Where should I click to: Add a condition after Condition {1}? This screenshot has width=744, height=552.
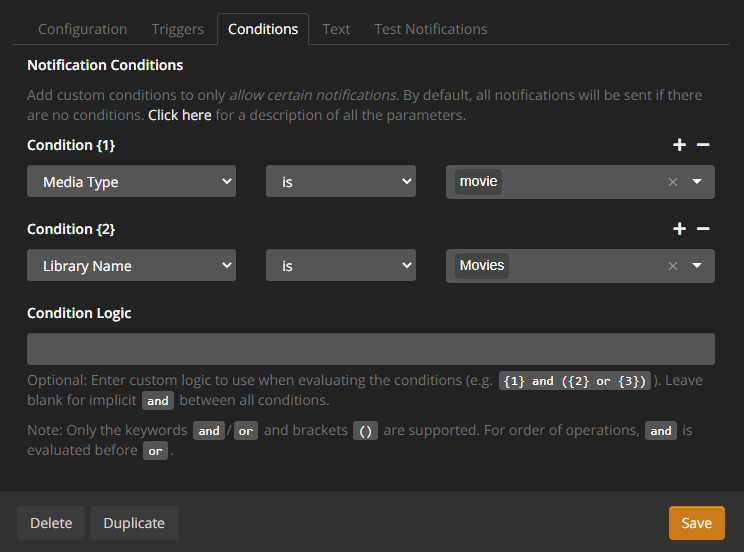coord(679,145)
